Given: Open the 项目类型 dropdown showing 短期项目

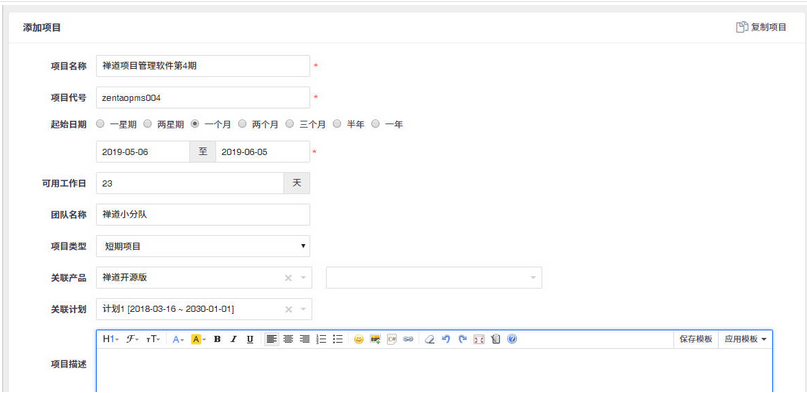Looking at the screenshot, I should [x=203, y=246].
